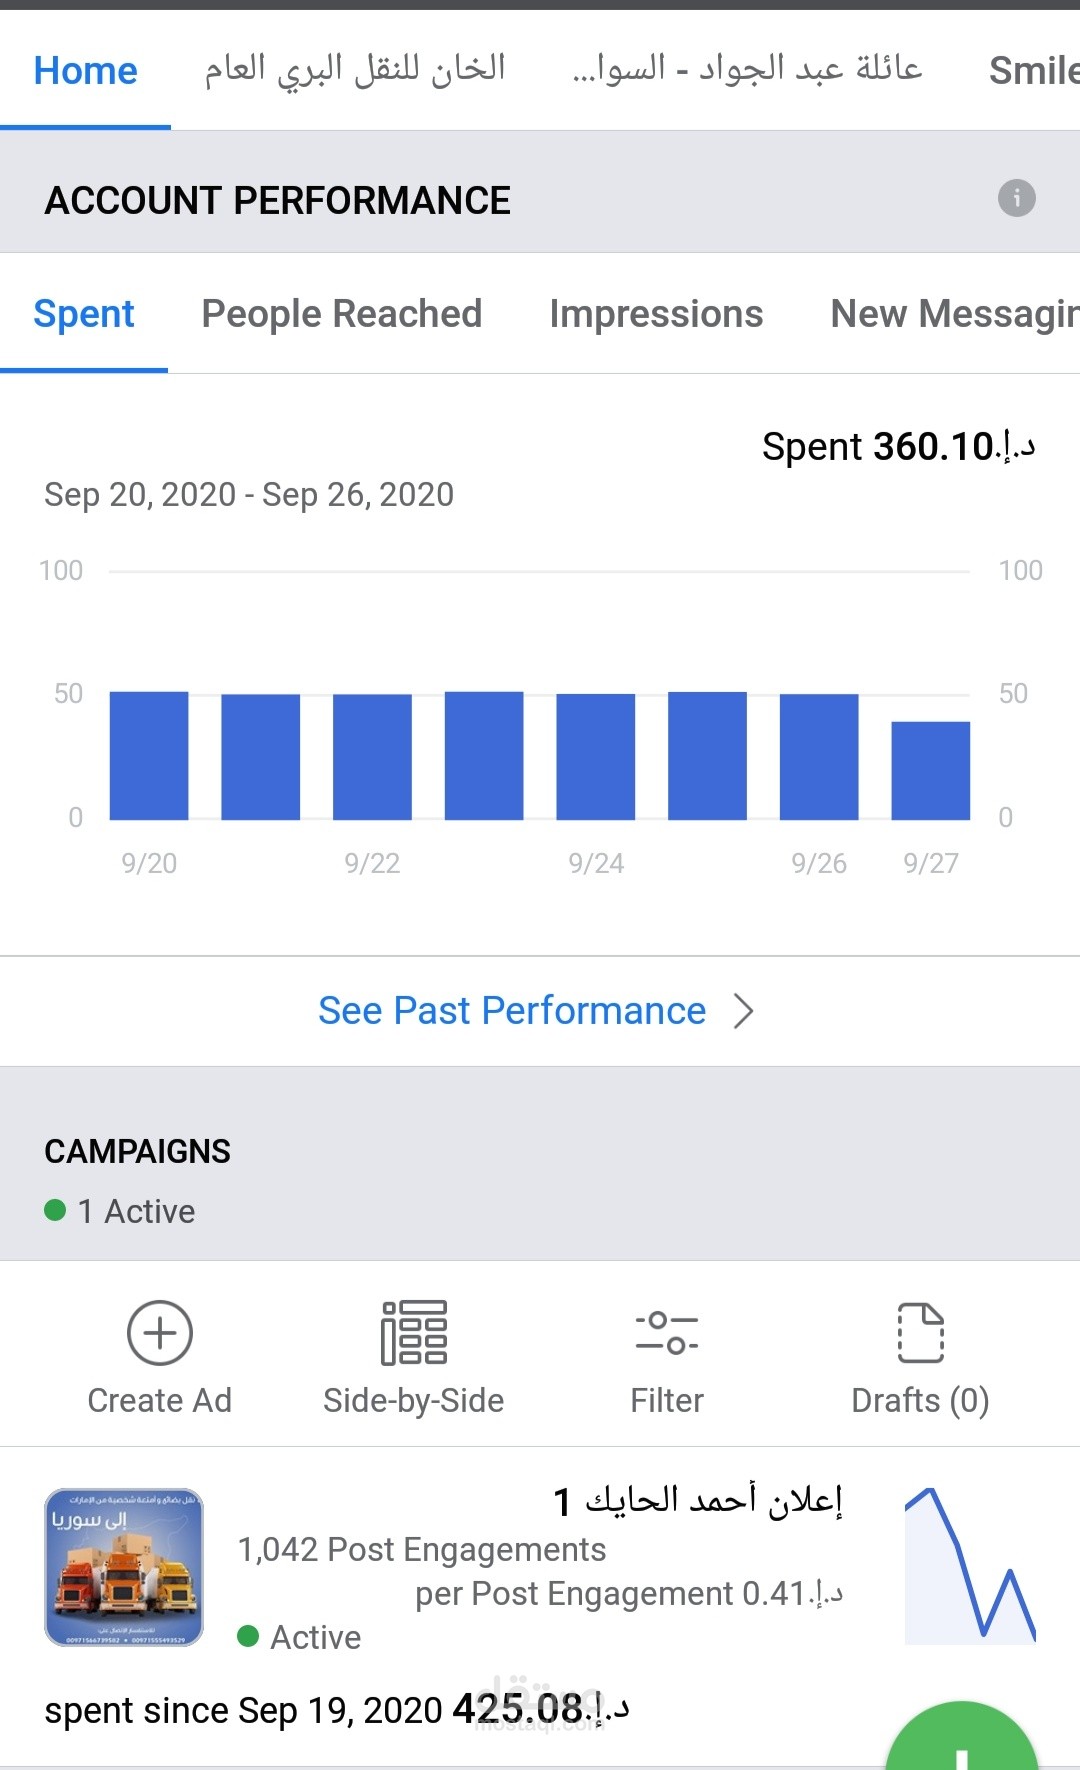Tap the Create Ad plus icon
Viewport: 1080px width, 1770px height.
pos(160,1333)
